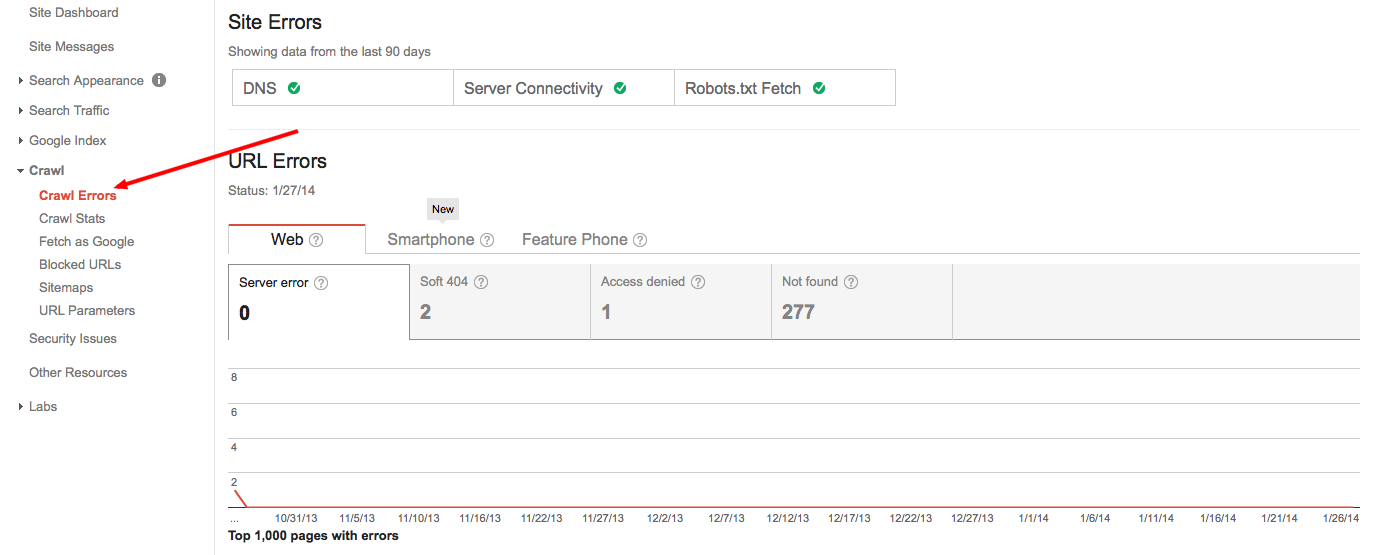This screenshot has height=555, width=1378.
Task: Click the help icon beside Not found
Action: [851, 282]
